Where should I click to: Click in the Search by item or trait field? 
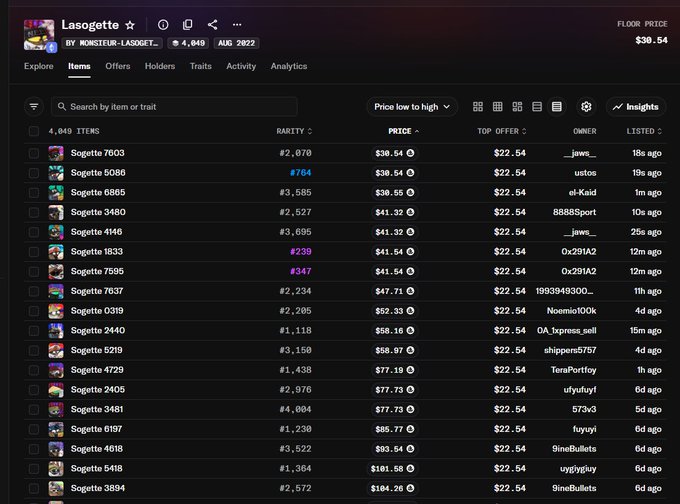tap(174, 107)
